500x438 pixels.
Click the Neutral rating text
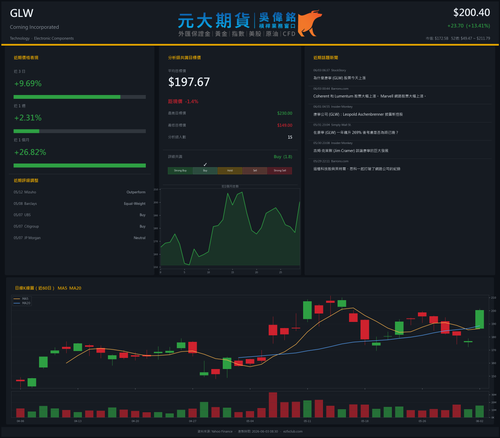(140, 238)
